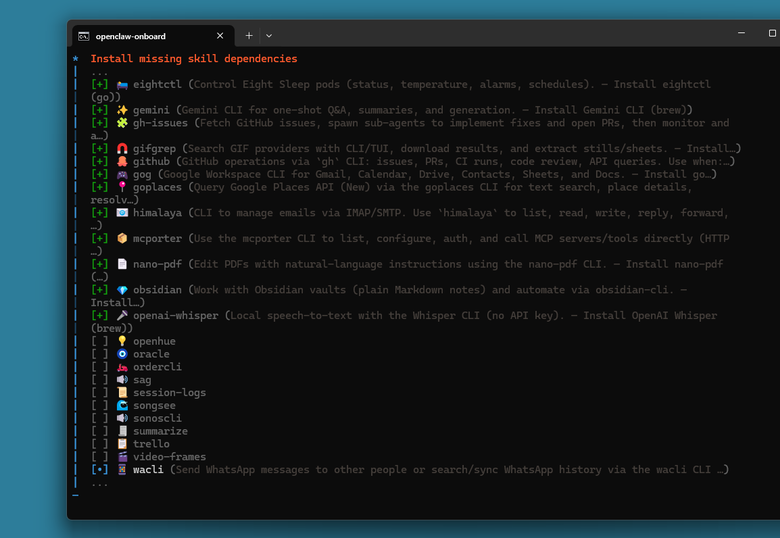Click the 'session-logs' skill name
The height and width of the screenshot is (538, 780).
pos(169,393)
